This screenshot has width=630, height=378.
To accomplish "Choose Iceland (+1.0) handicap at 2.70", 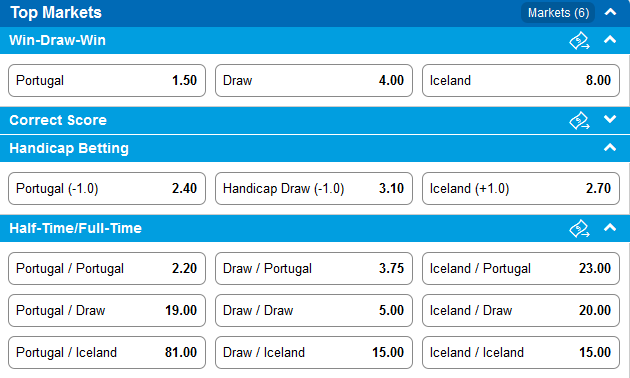I will [521, 188].
